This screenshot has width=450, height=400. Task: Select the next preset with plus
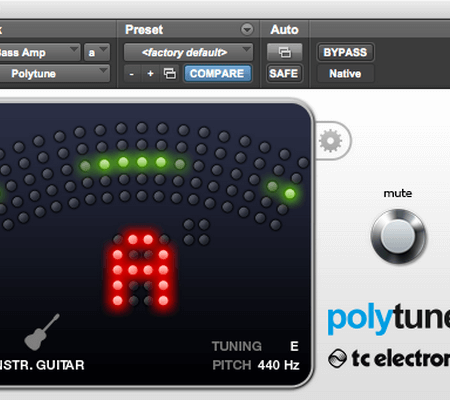pos(150,74)
